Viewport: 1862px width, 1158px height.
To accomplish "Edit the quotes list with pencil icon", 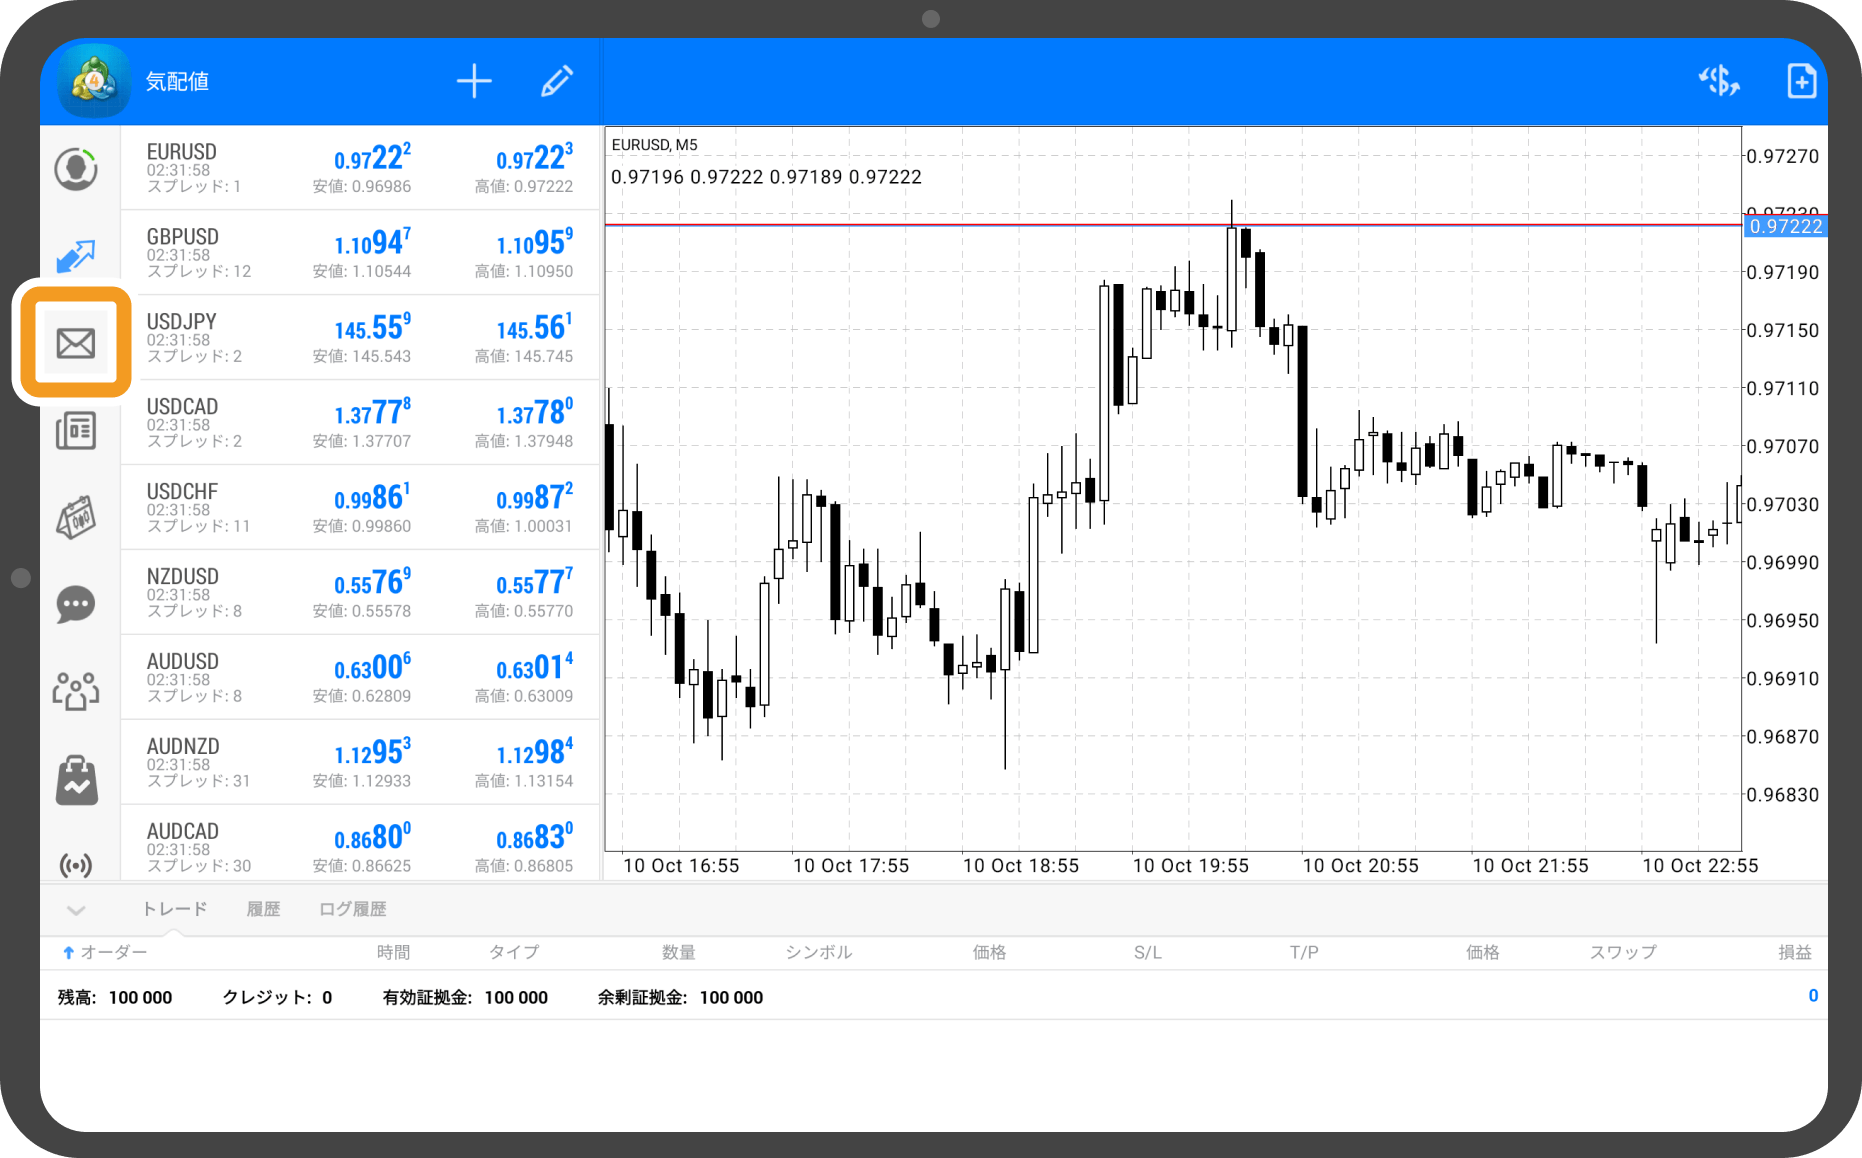I will (557, 81).
